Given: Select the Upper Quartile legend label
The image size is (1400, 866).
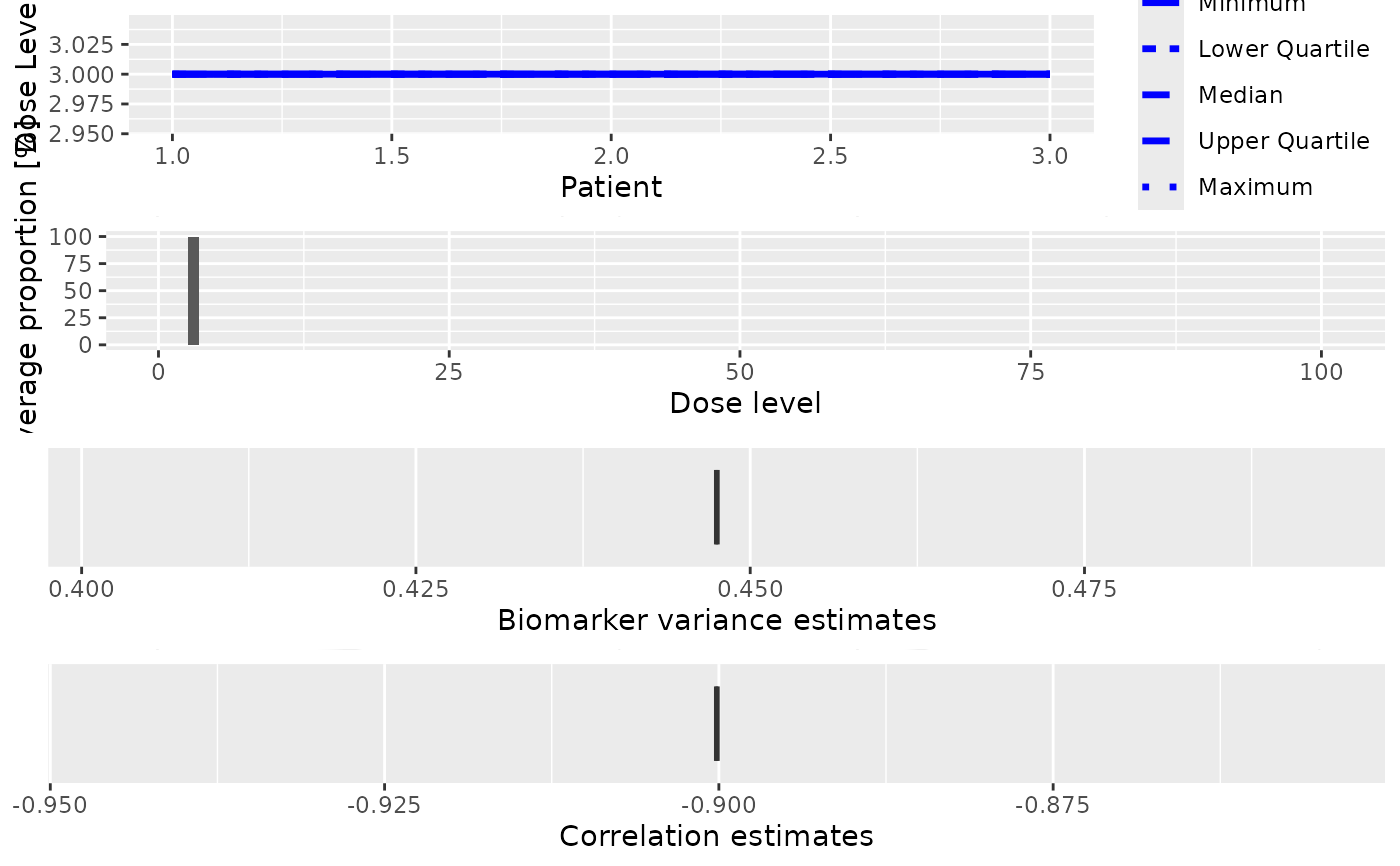Looking at the screenshot, I should click(x=1283, y=141).
